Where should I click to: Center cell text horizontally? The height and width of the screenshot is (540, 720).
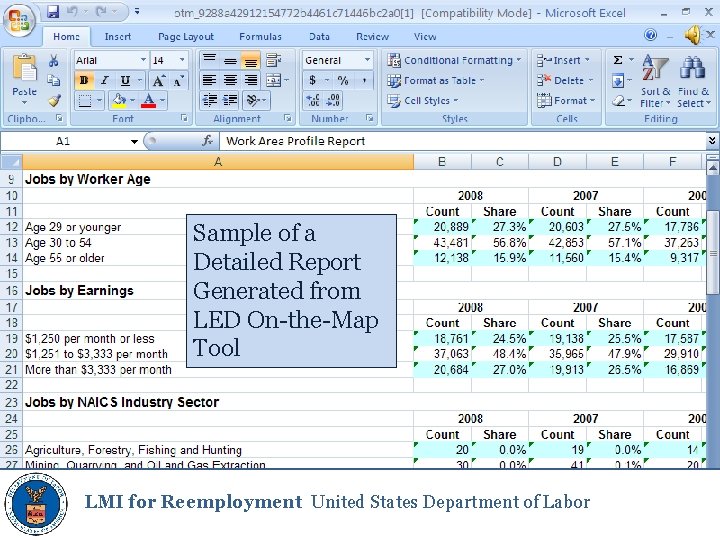230,81
